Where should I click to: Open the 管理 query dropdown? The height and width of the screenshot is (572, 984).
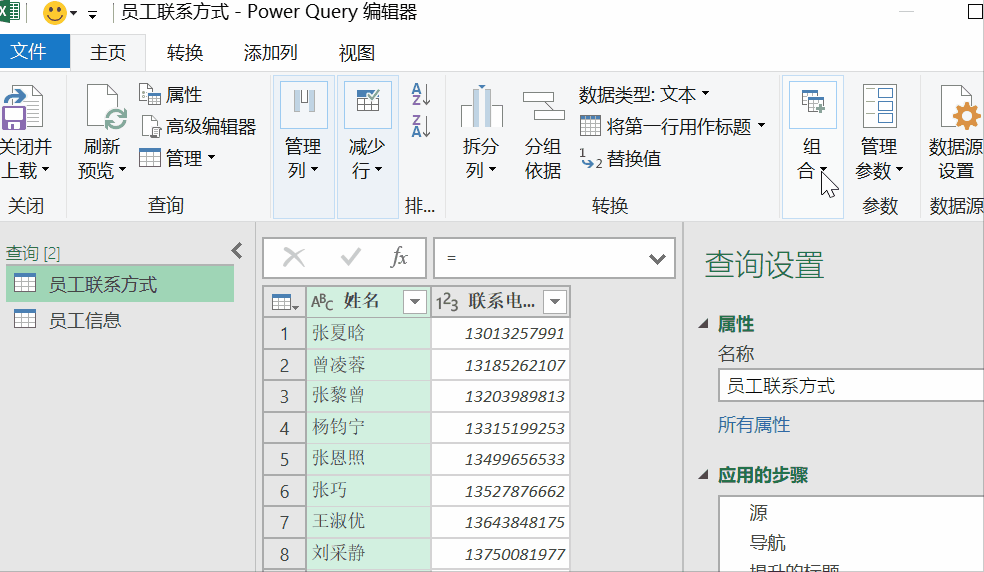coord(177,158)
